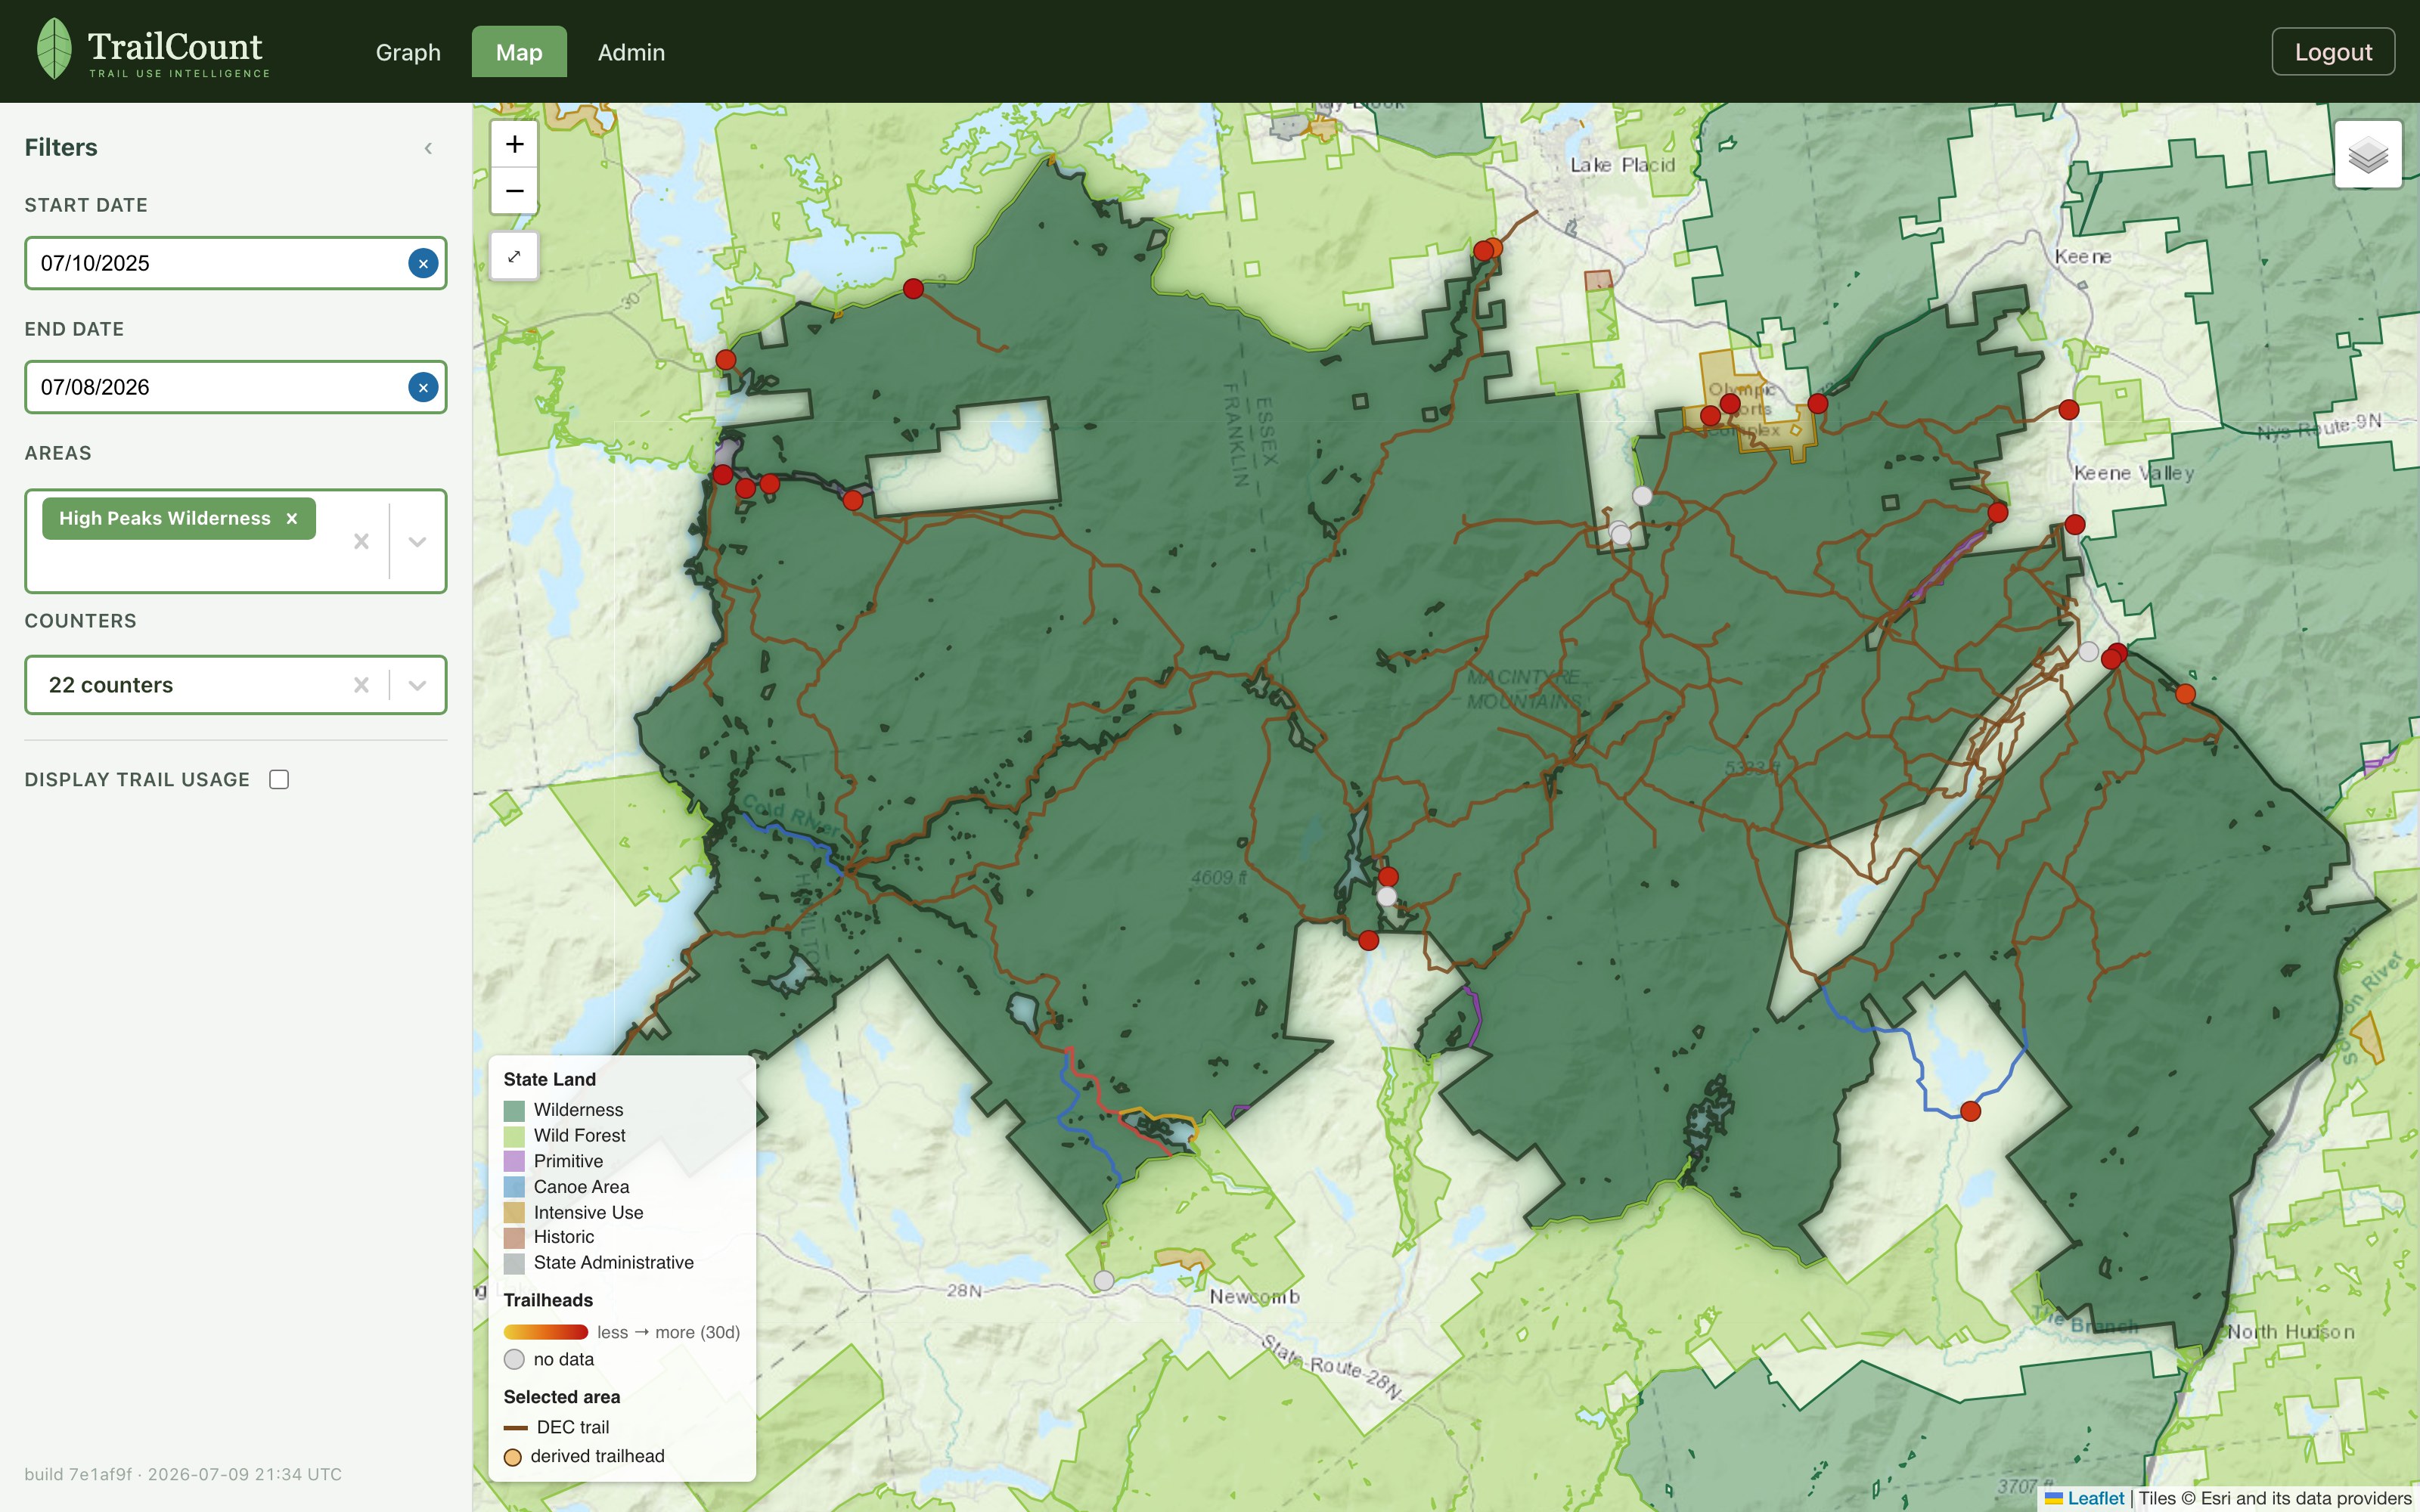This screenshot has height=1512, width=2420.
Task: Switch to the Graph tab
Action: [408, 52]
